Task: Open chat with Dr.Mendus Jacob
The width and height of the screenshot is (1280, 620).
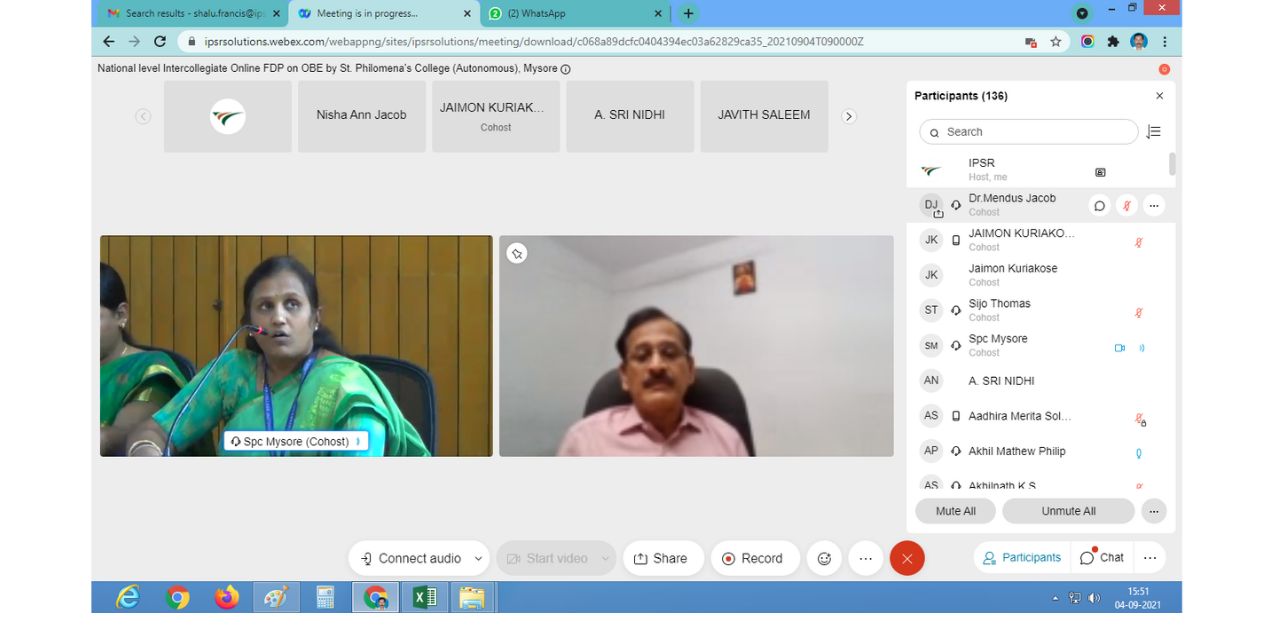Action: [x=1099, y=206]
